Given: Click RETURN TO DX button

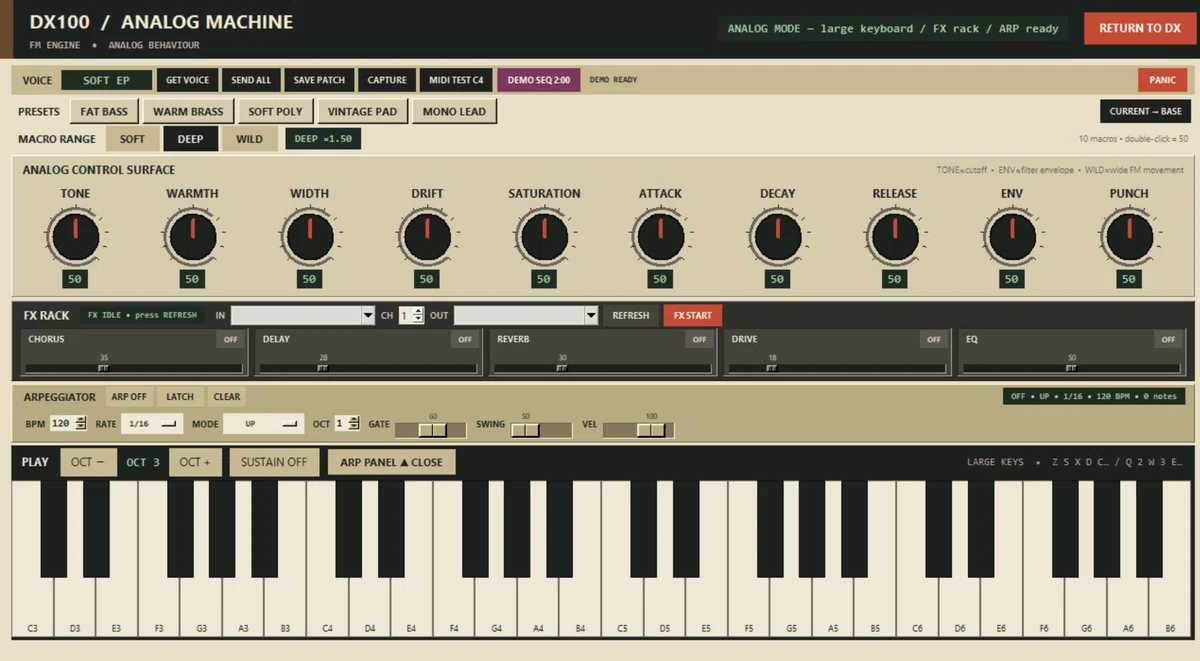Looking at the screenshot, I should pos(1140,28).
